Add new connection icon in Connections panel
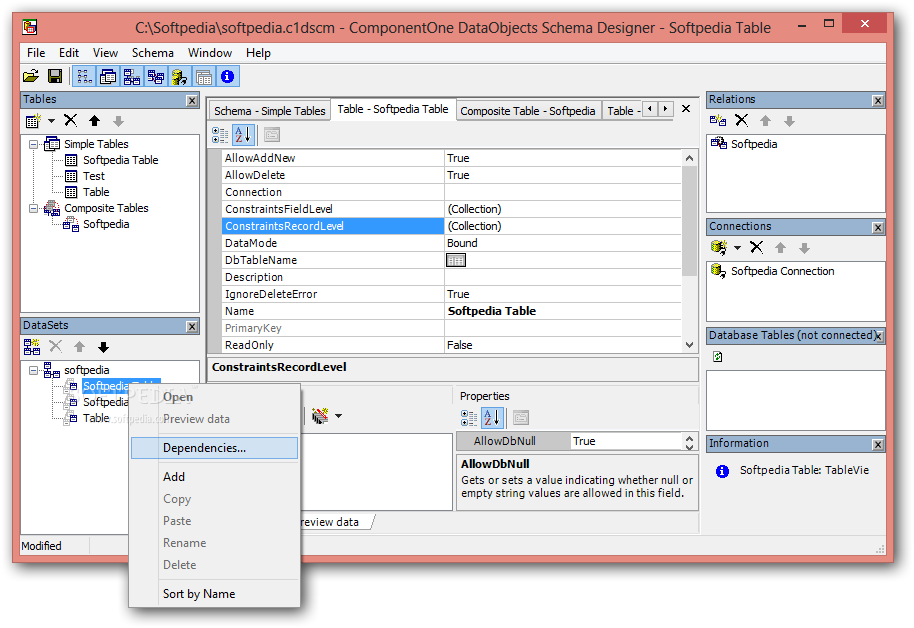The height and width of the screenshot is (628, 914). (x=718, y=248)
